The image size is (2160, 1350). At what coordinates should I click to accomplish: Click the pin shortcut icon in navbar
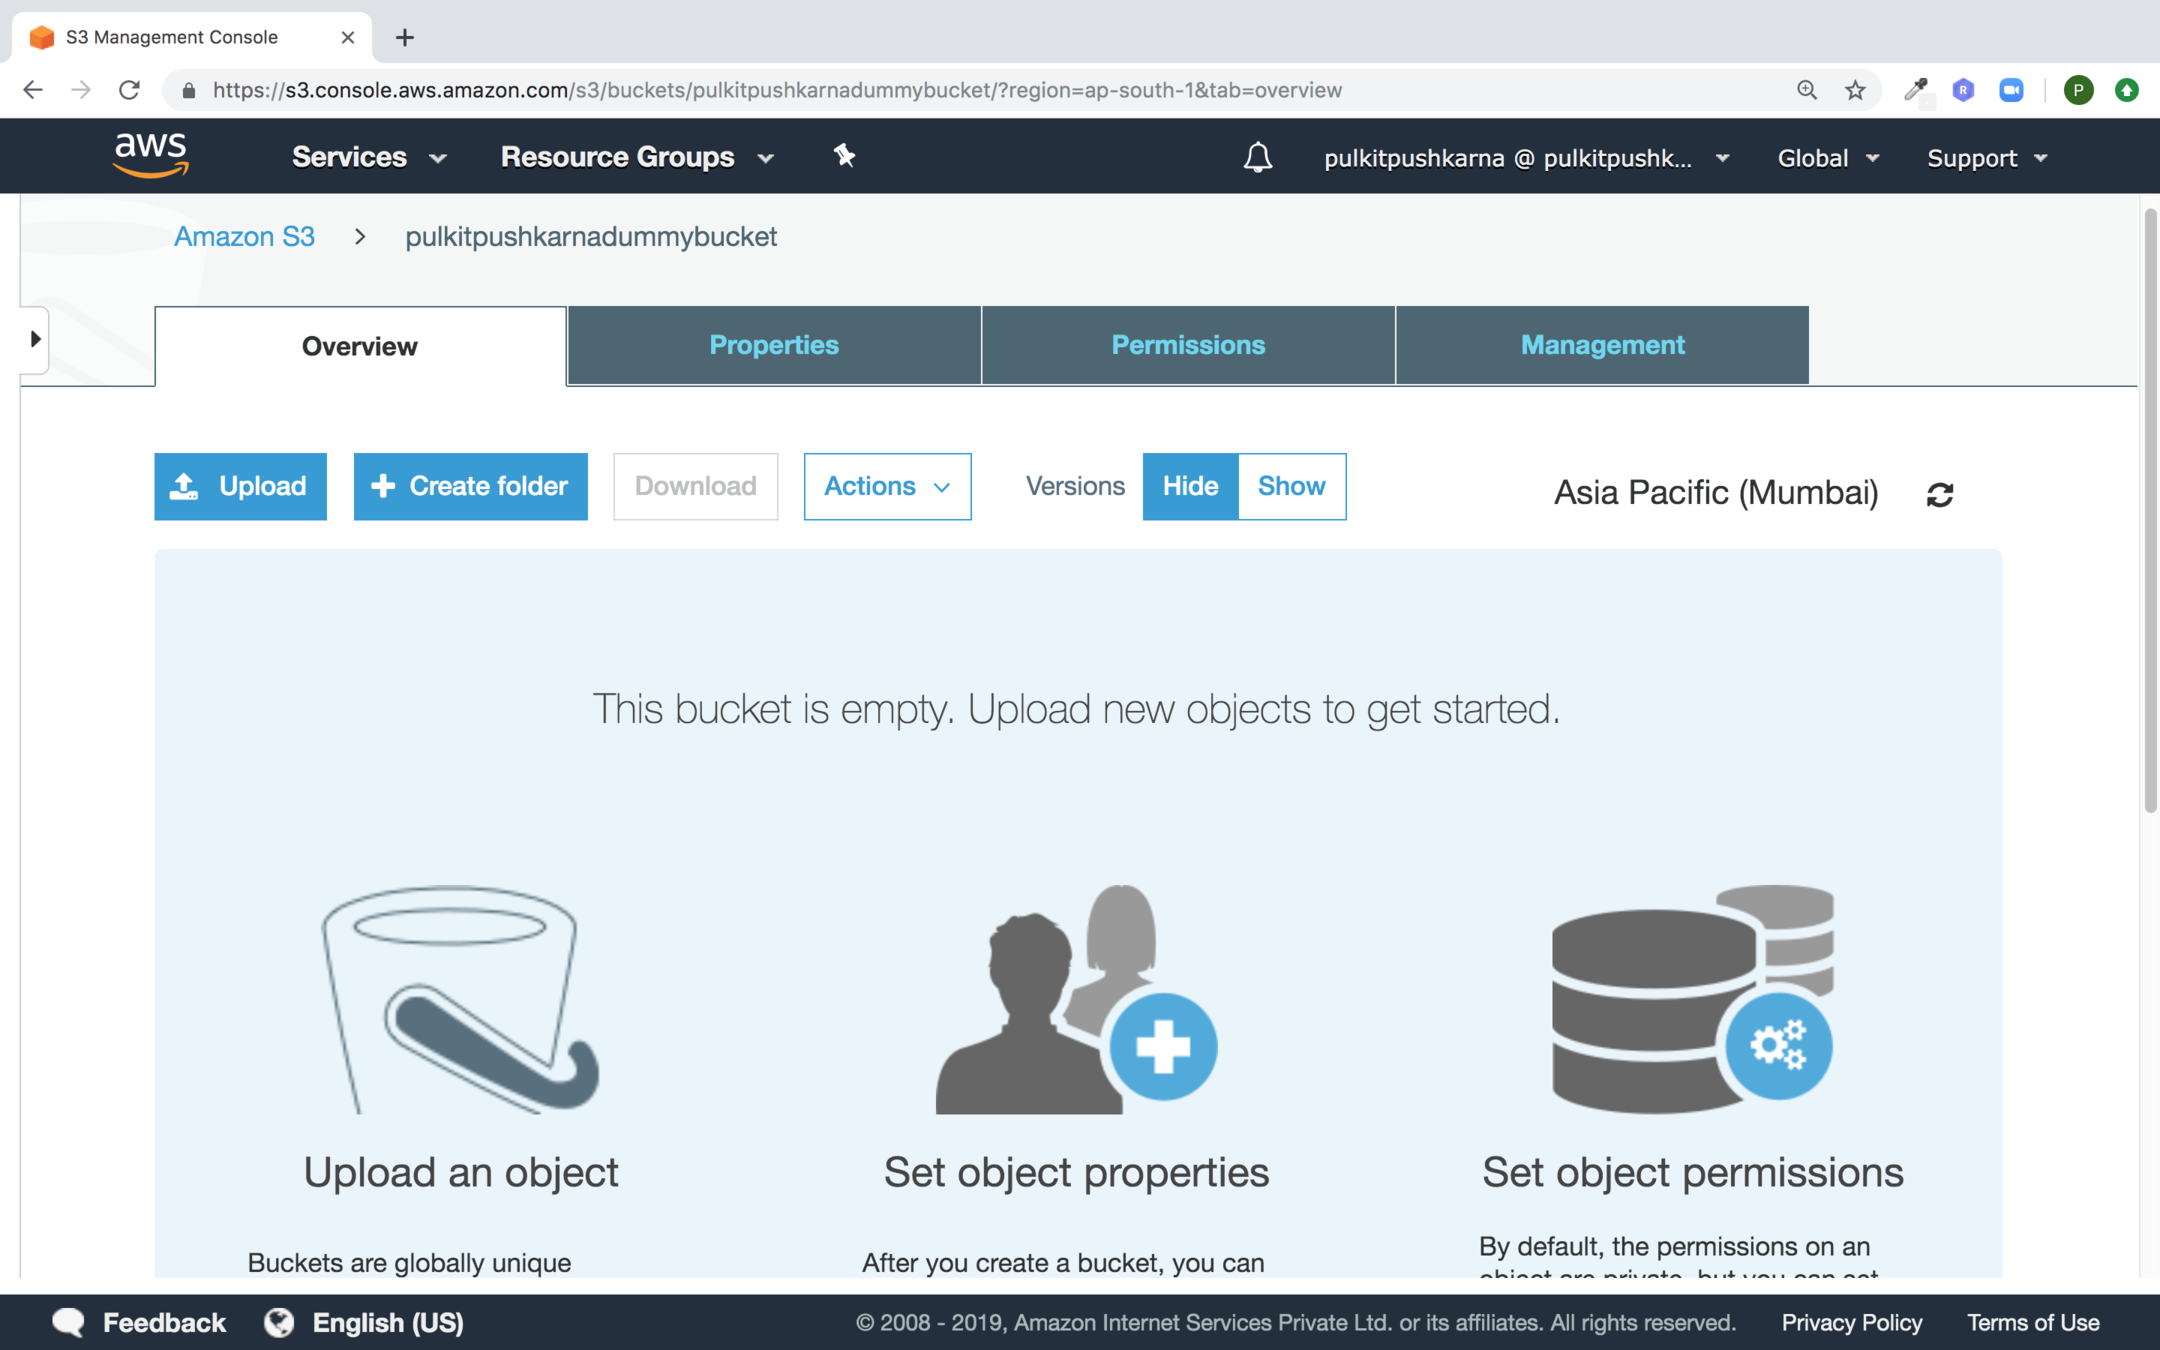844,156
